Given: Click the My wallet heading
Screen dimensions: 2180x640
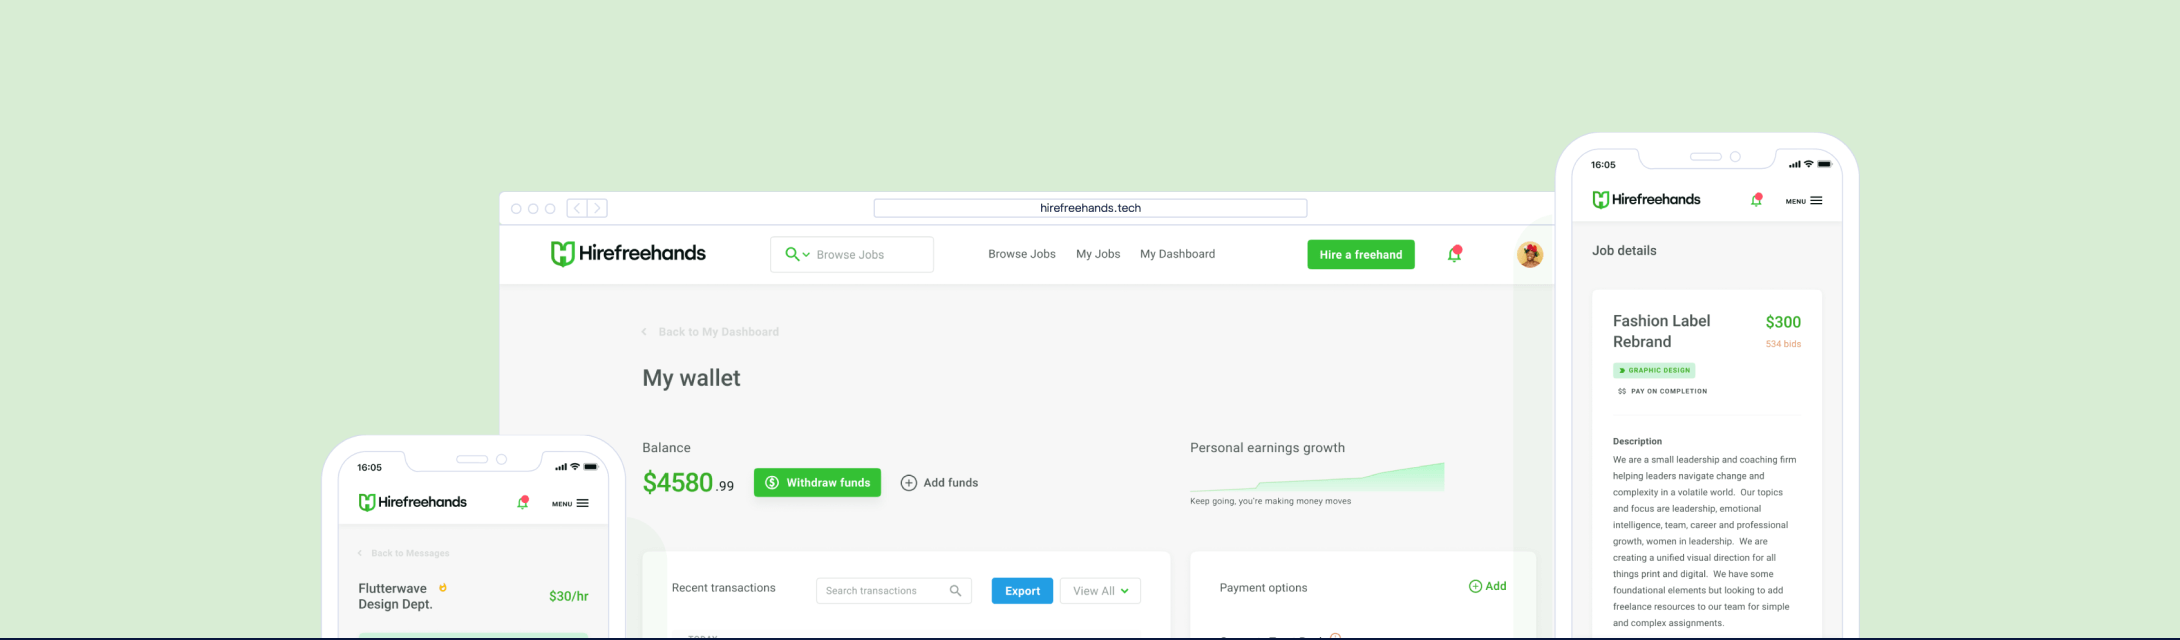Looking at the screenshot, I should tap(691, 378).
